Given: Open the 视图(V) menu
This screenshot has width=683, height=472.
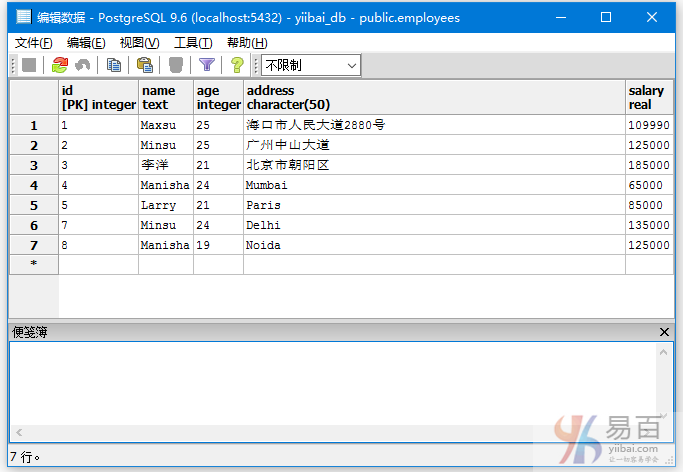Looking at the screenshot, I should click(139, 42).
